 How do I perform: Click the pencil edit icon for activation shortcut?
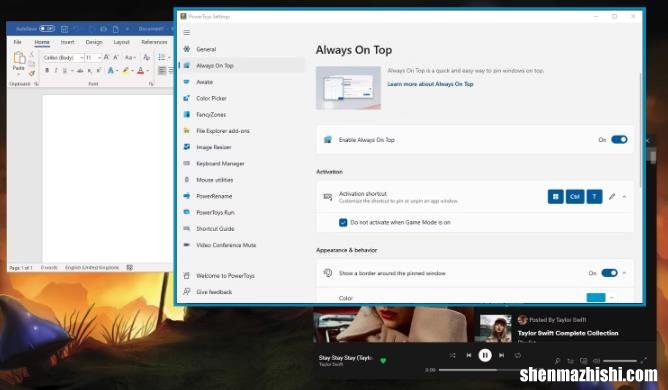(612, 196)
